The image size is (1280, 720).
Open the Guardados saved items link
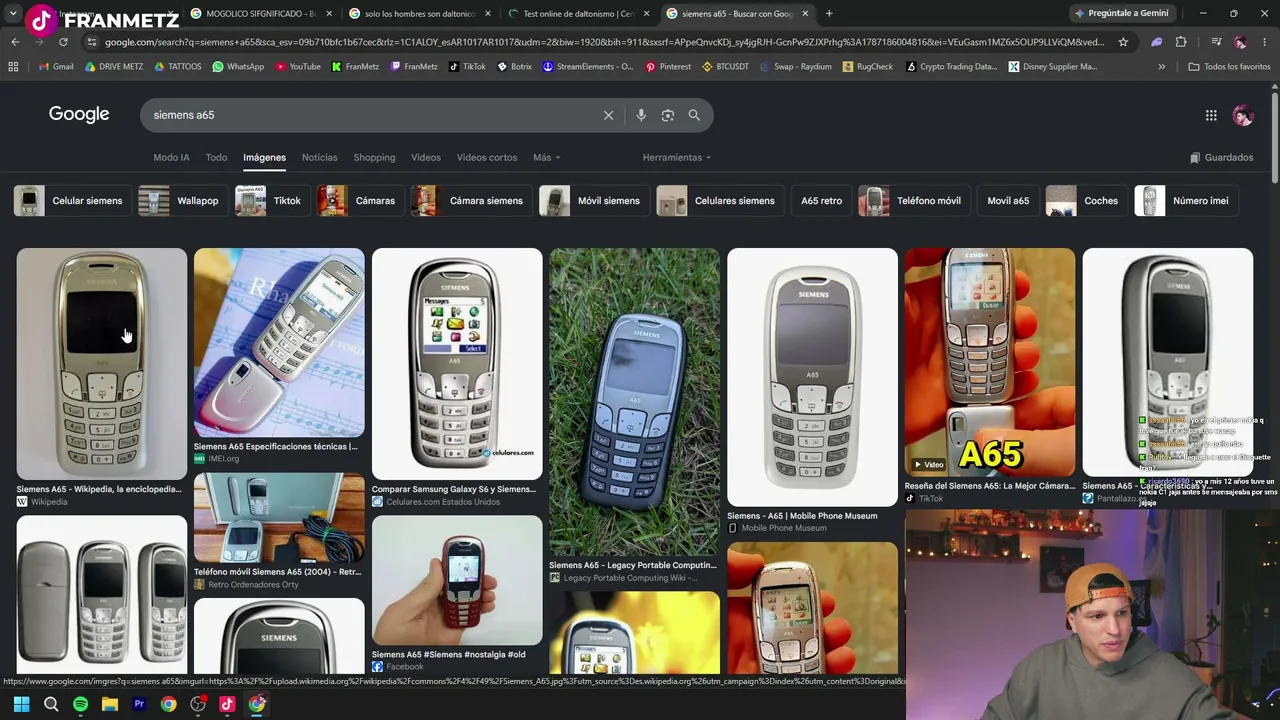pyautogui.click(x=1221, y=157)
